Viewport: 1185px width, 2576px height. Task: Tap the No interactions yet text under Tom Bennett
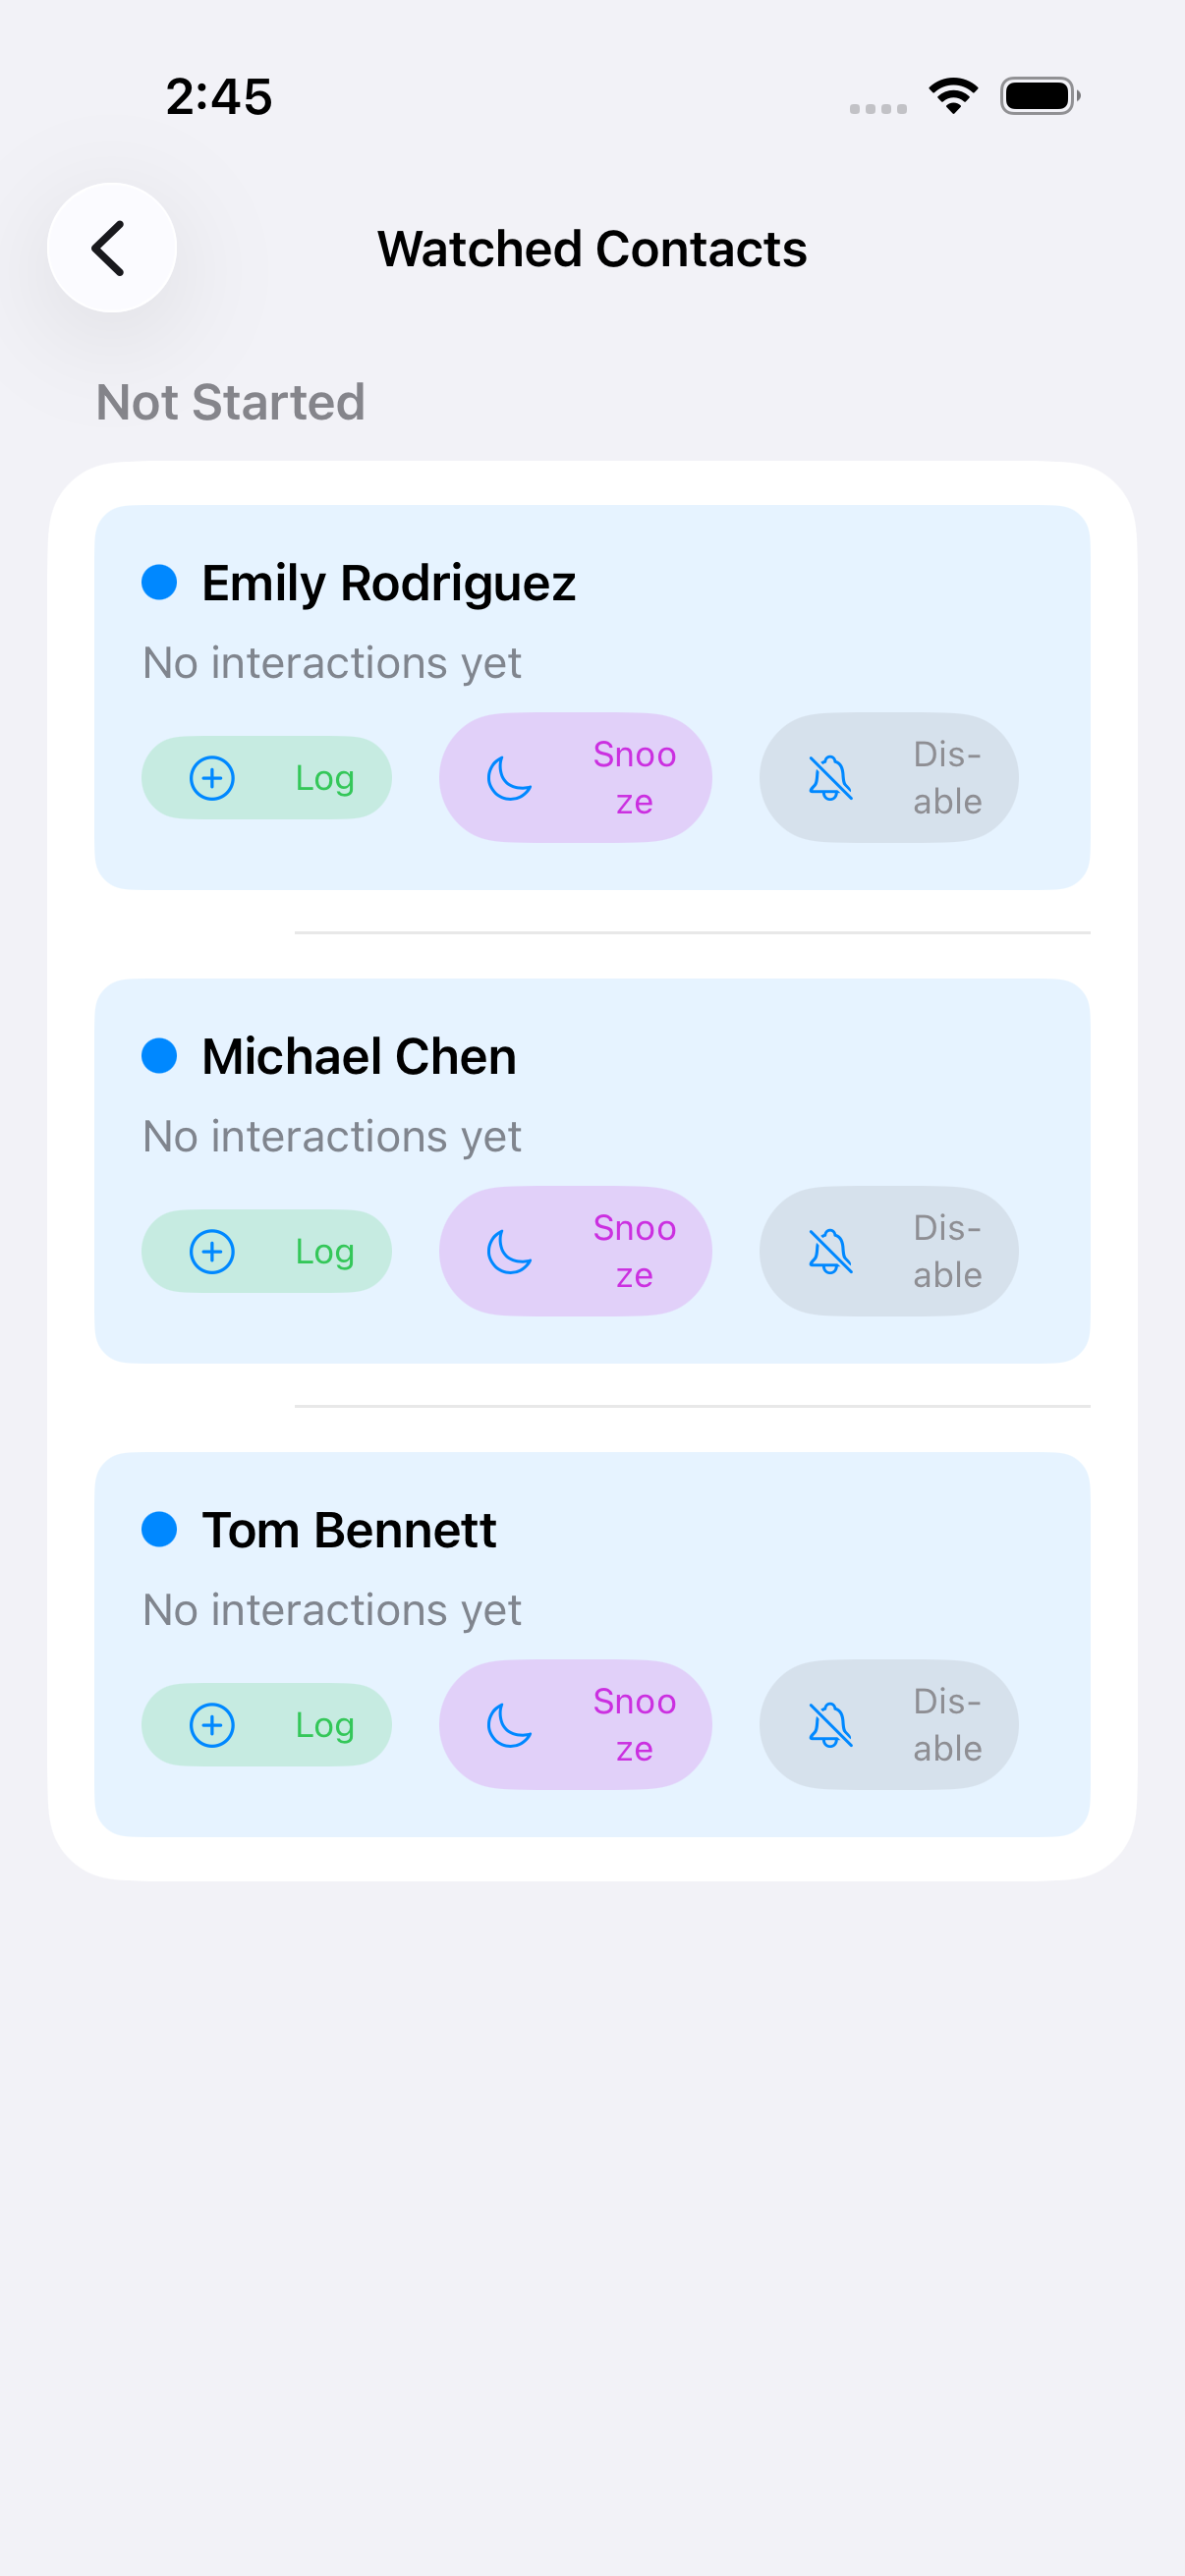coord(331,1609)
